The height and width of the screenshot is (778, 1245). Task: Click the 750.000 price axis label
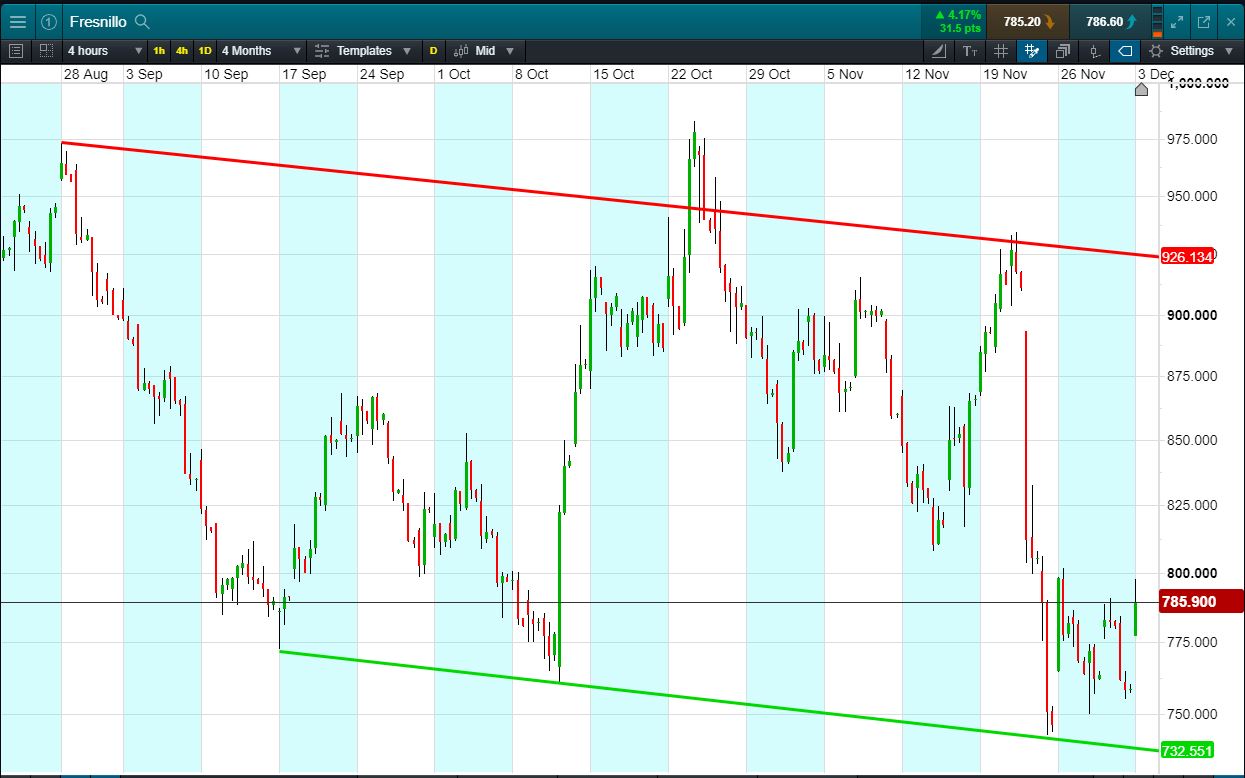click(x=1191, y=714)
